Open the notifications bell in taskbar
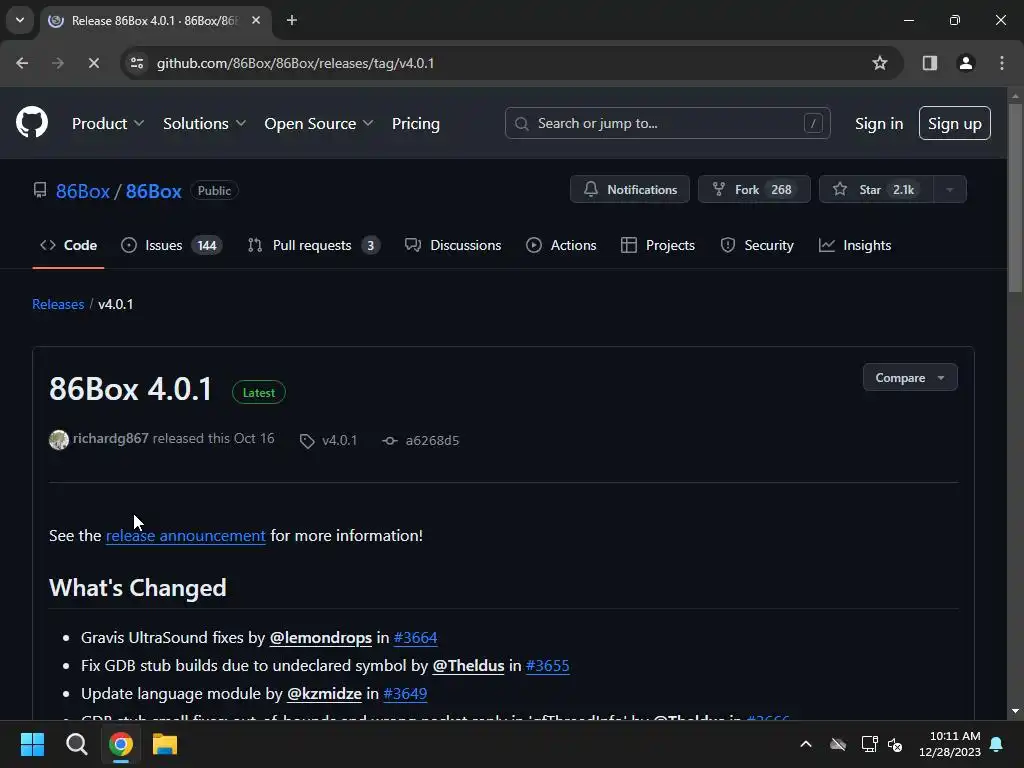The height and width of the screenshot is (768, 1024). (x=996, y=744)
